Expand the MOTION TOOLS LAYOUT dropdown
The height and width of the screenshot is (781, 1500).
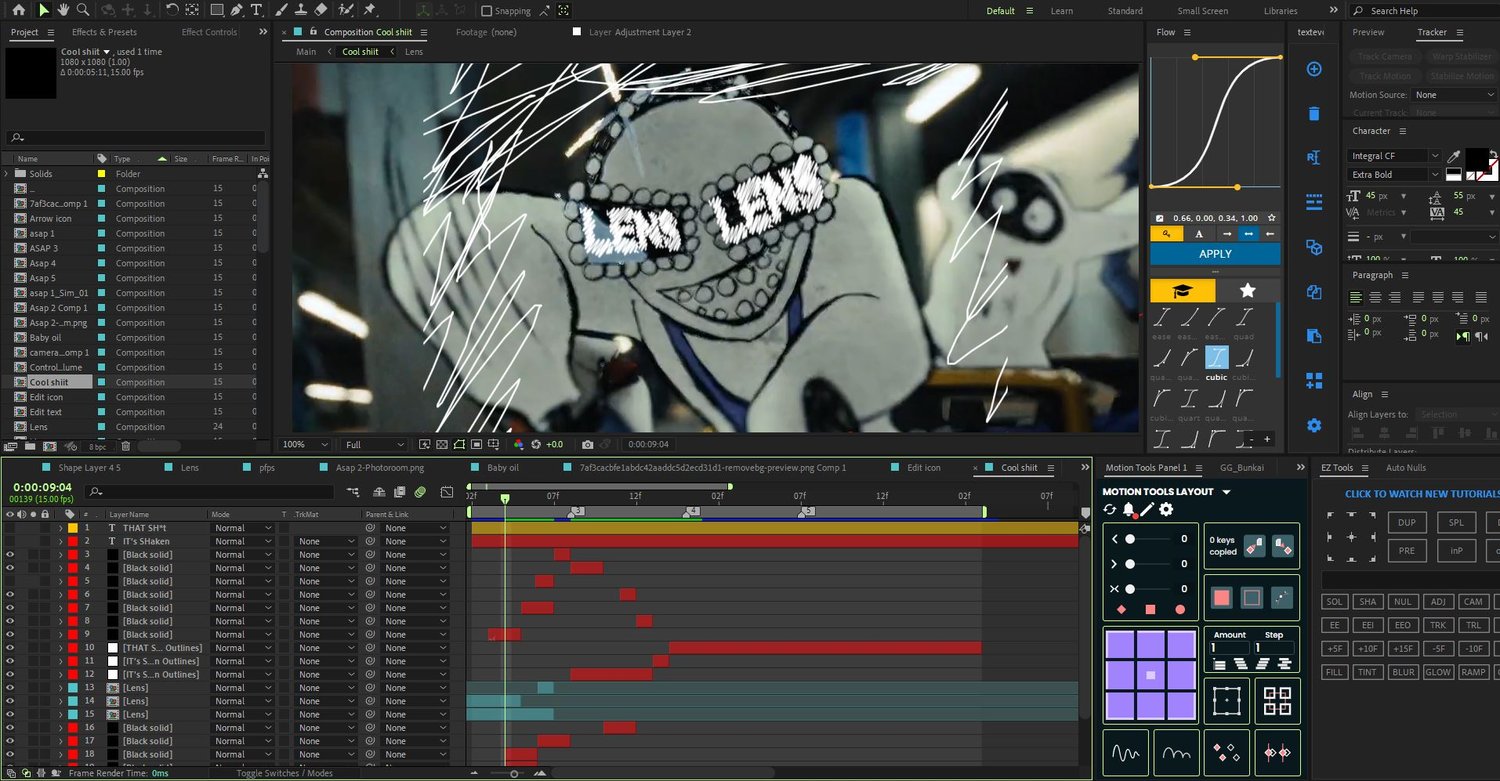click(1226, 492)
